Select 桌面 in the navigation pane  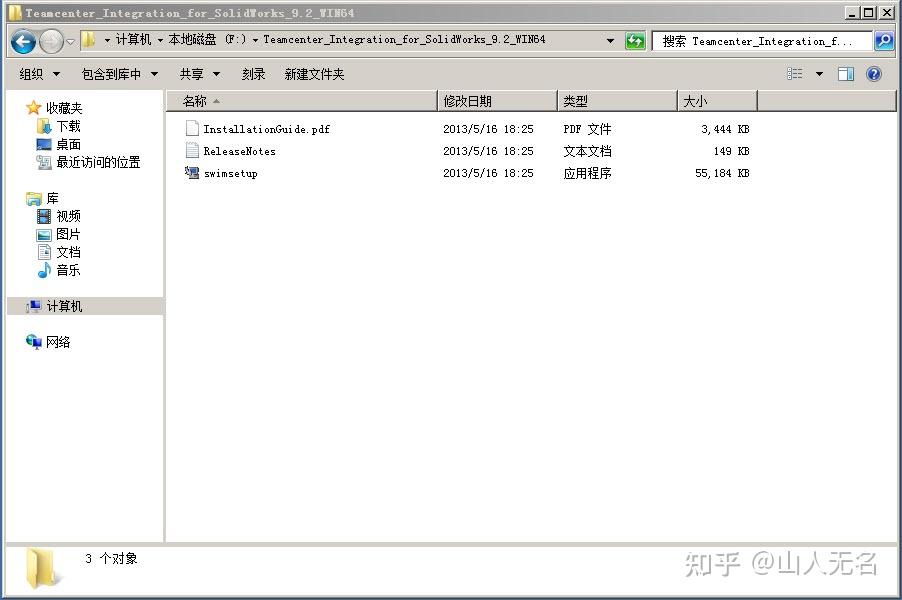pyautogui.click(x=68, y=144)
